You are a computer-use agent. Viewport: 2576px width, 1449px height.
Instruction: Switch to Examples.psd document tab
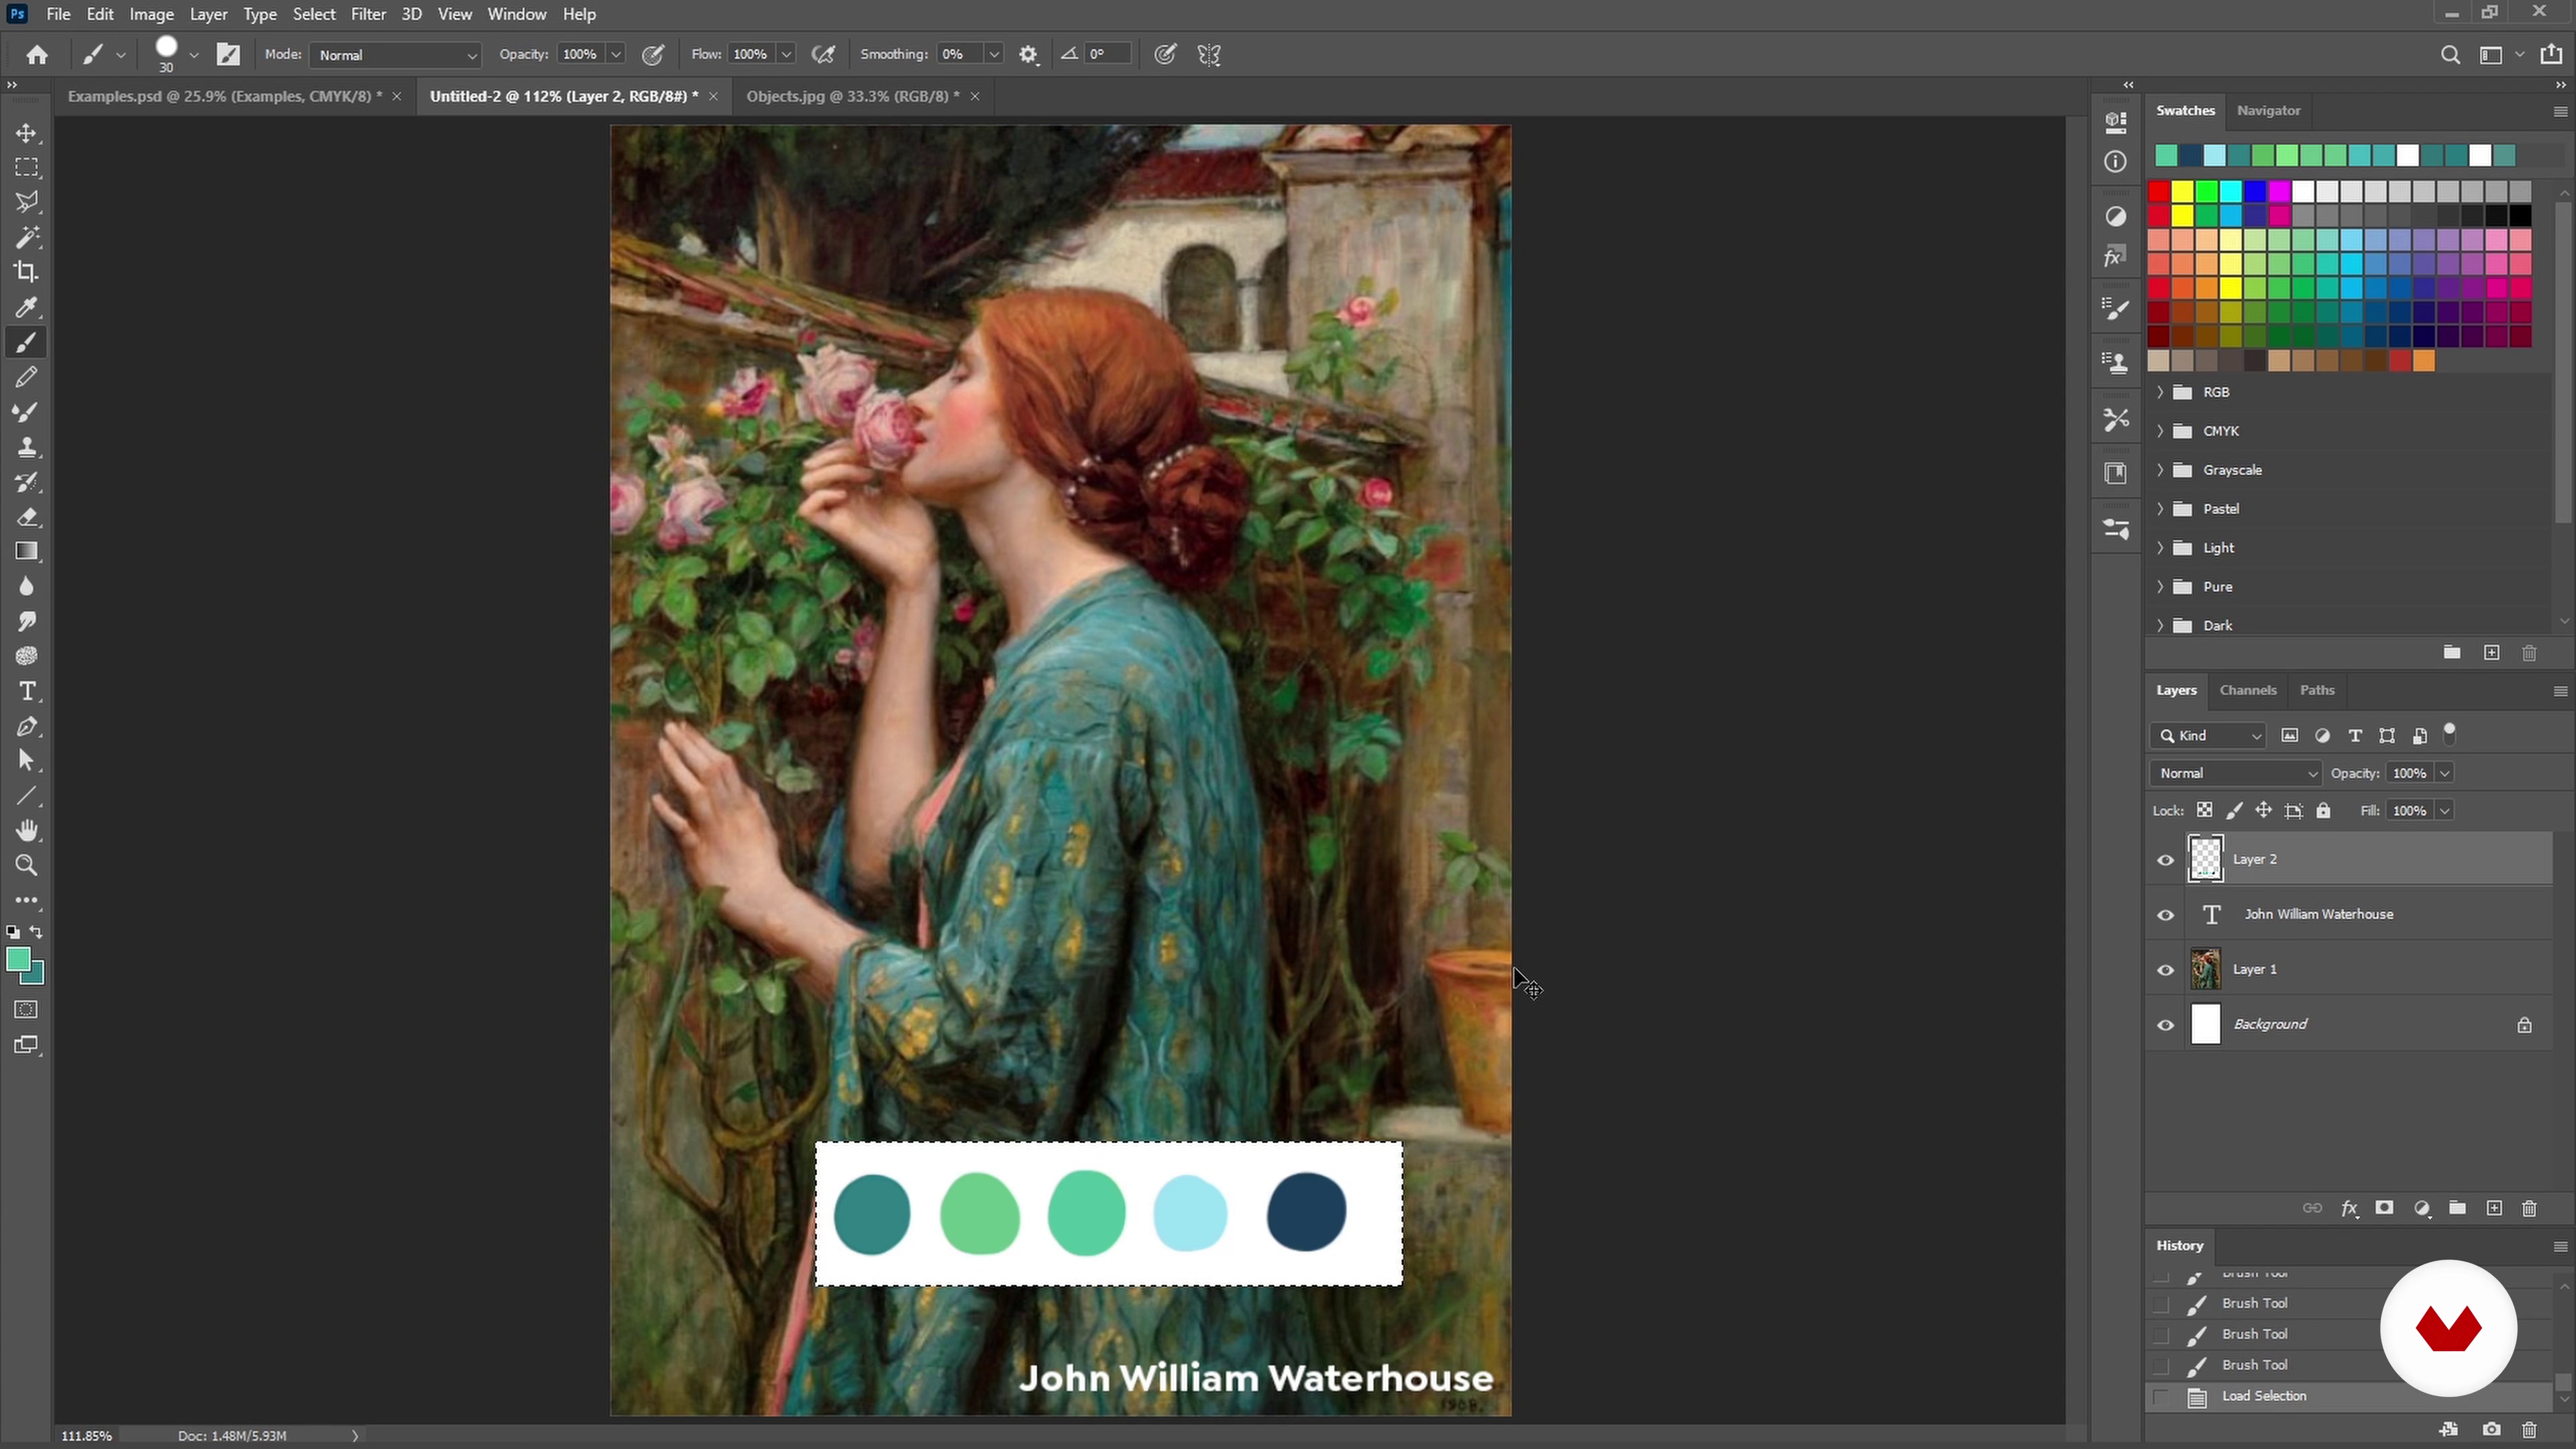[224, 96]
